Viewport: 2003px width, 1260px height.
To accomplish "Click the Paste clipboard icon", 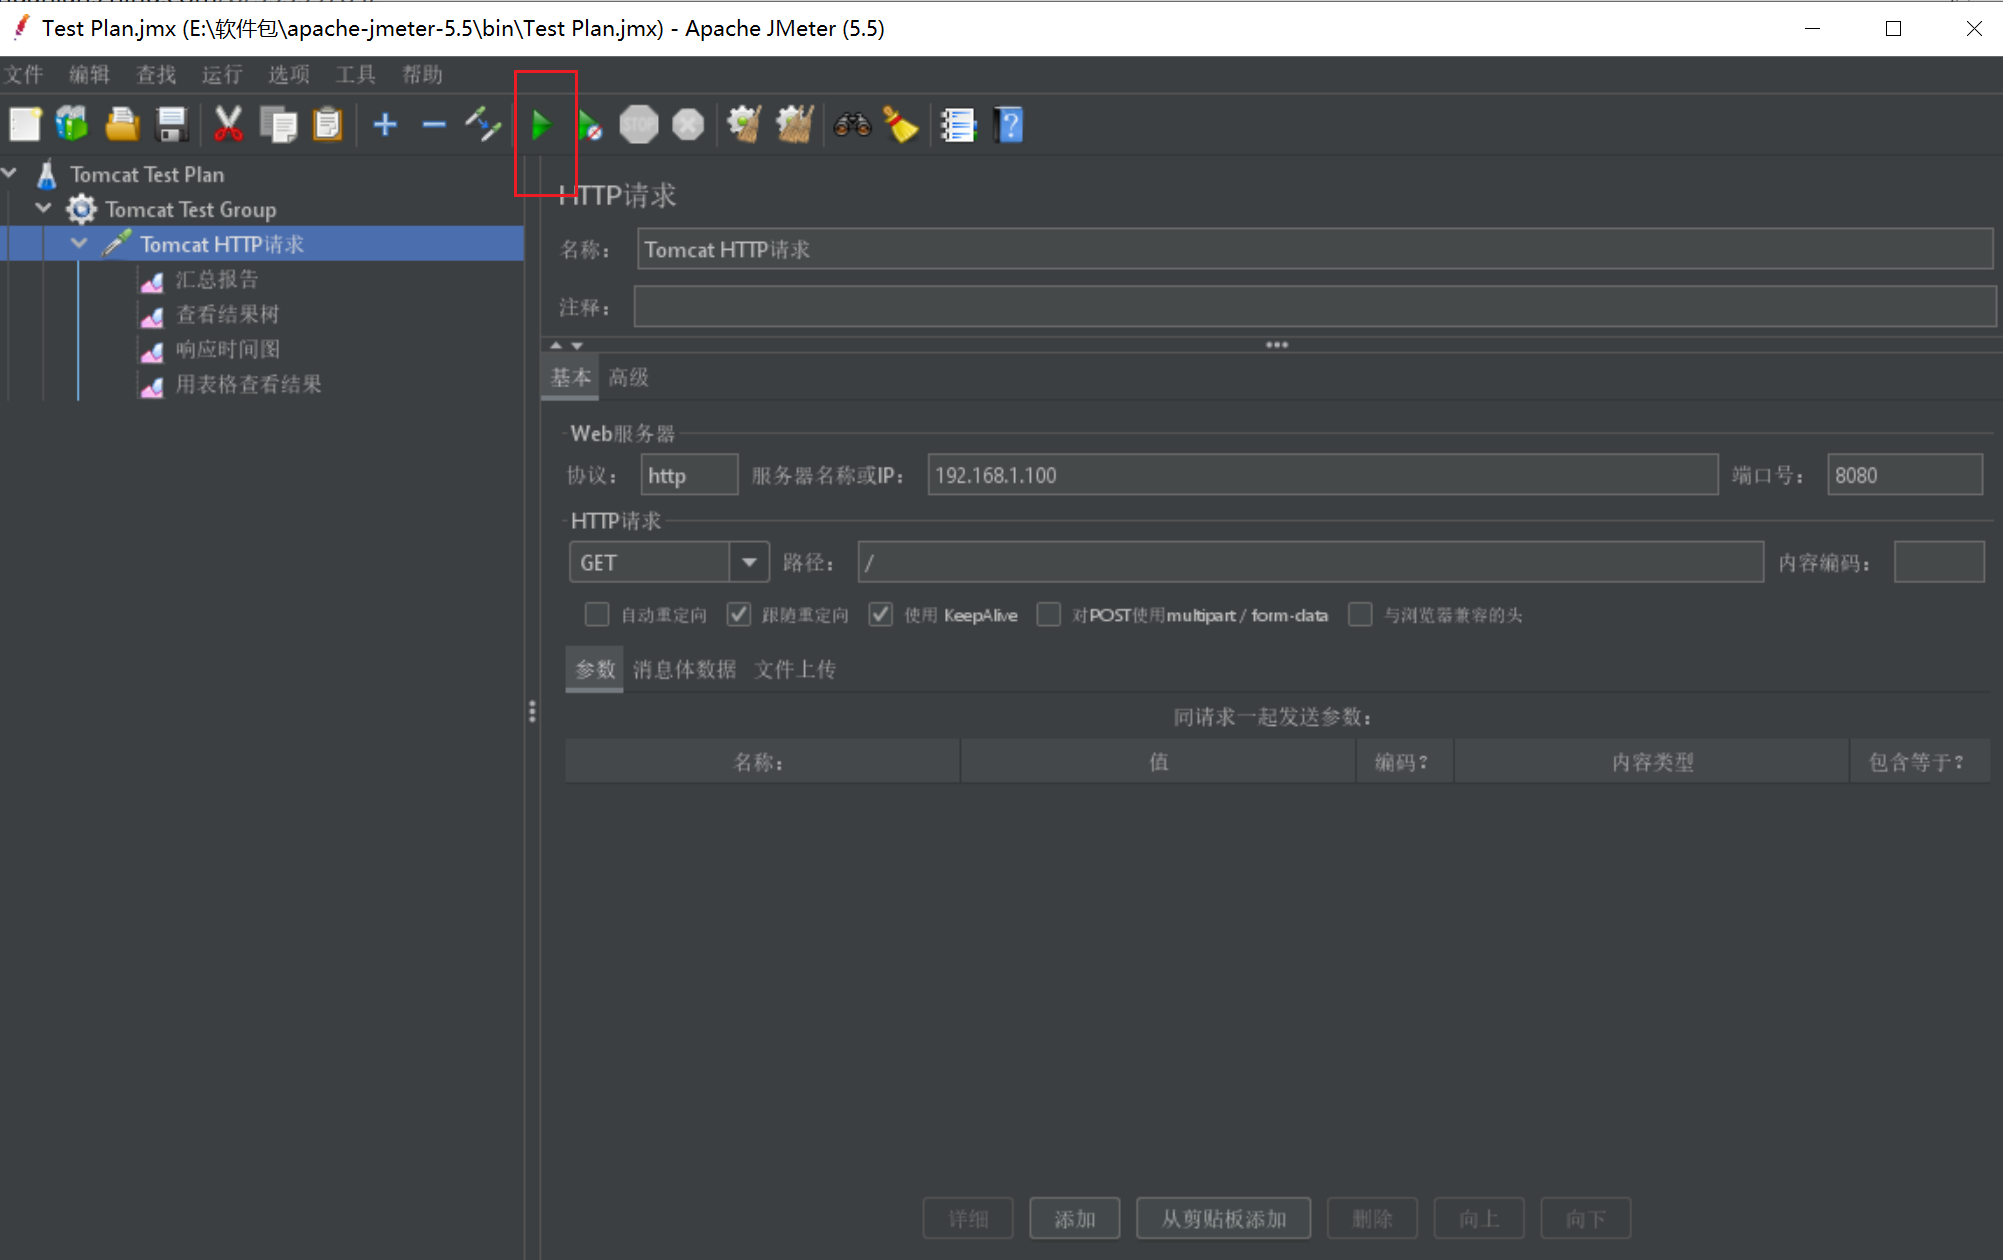I will click(327, 125).
